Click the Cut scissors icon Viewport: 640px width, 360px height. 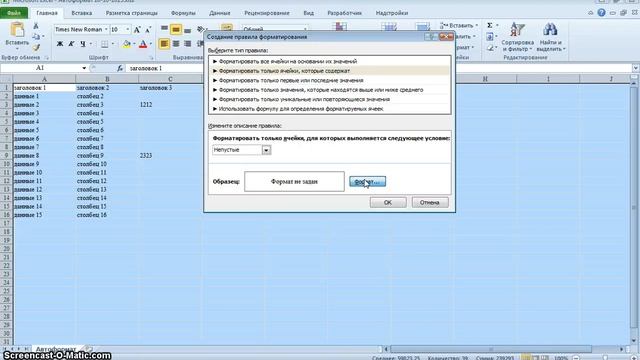tap(36, 26)
